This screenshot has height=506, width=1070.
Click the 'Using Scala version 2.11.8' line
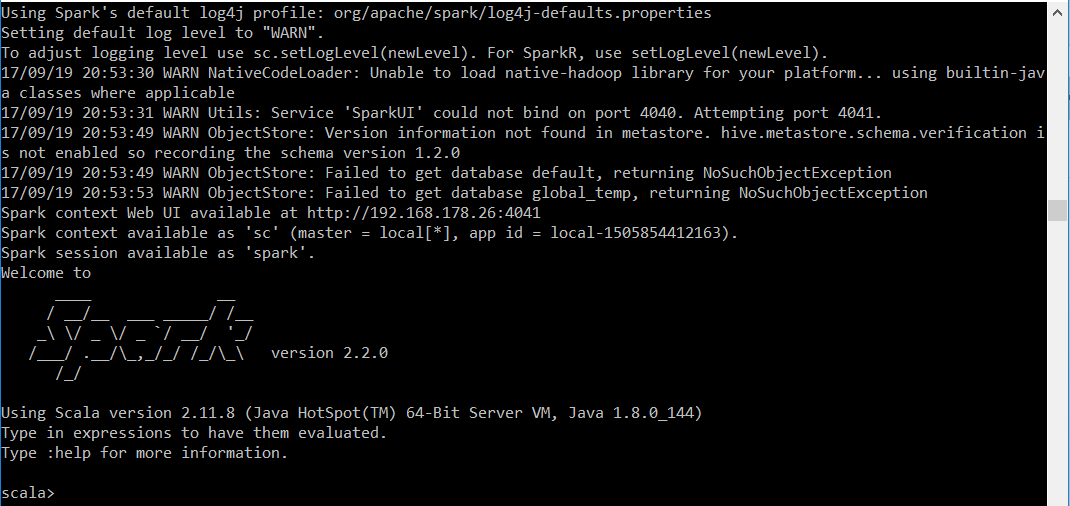(x=351, y=413)
